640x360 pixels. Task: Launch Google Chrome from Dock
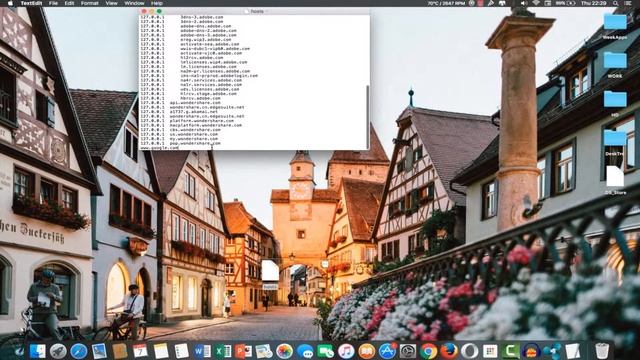click(429, 351)
